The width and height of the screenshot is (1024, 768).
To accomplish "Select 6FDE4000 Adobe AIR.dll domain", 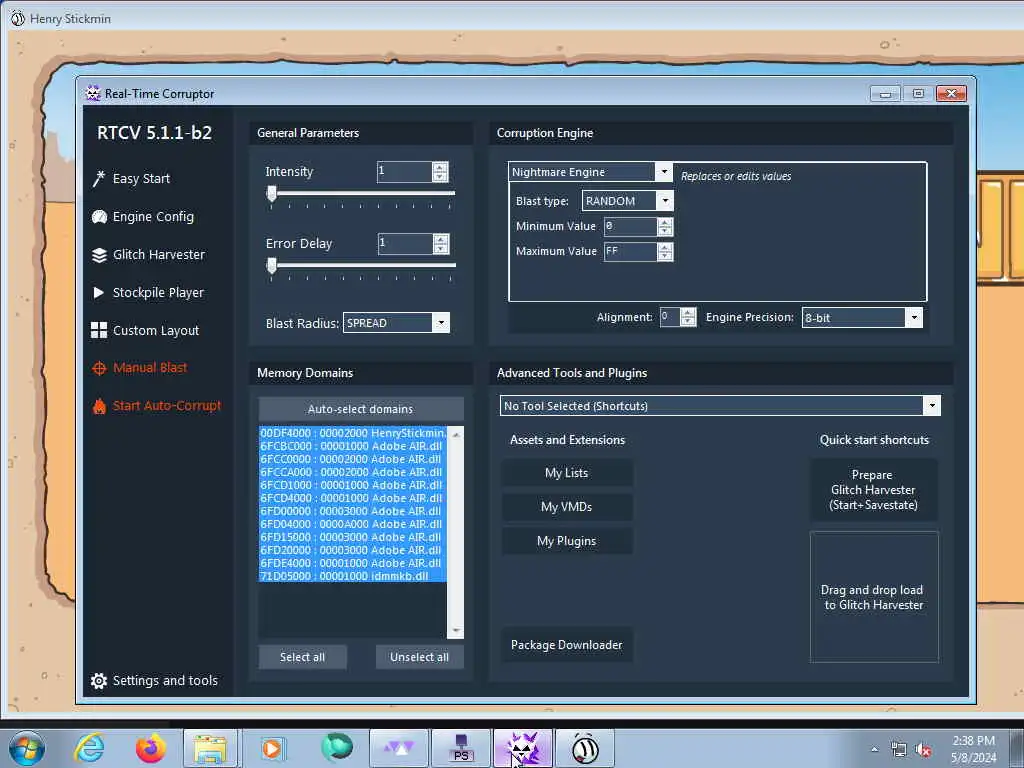I will pyautogui.click(x=353, y=563).
